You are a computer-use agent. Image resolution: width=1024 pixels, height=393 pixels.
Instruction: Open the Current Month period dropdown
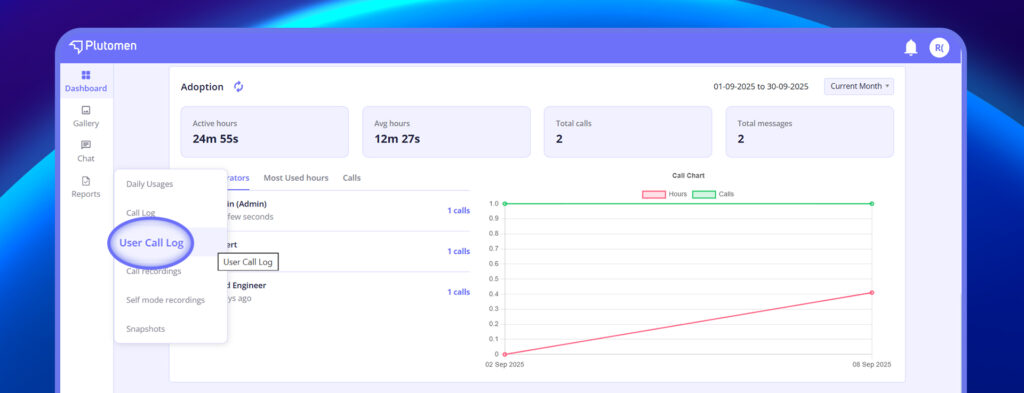tap(859, 86)
